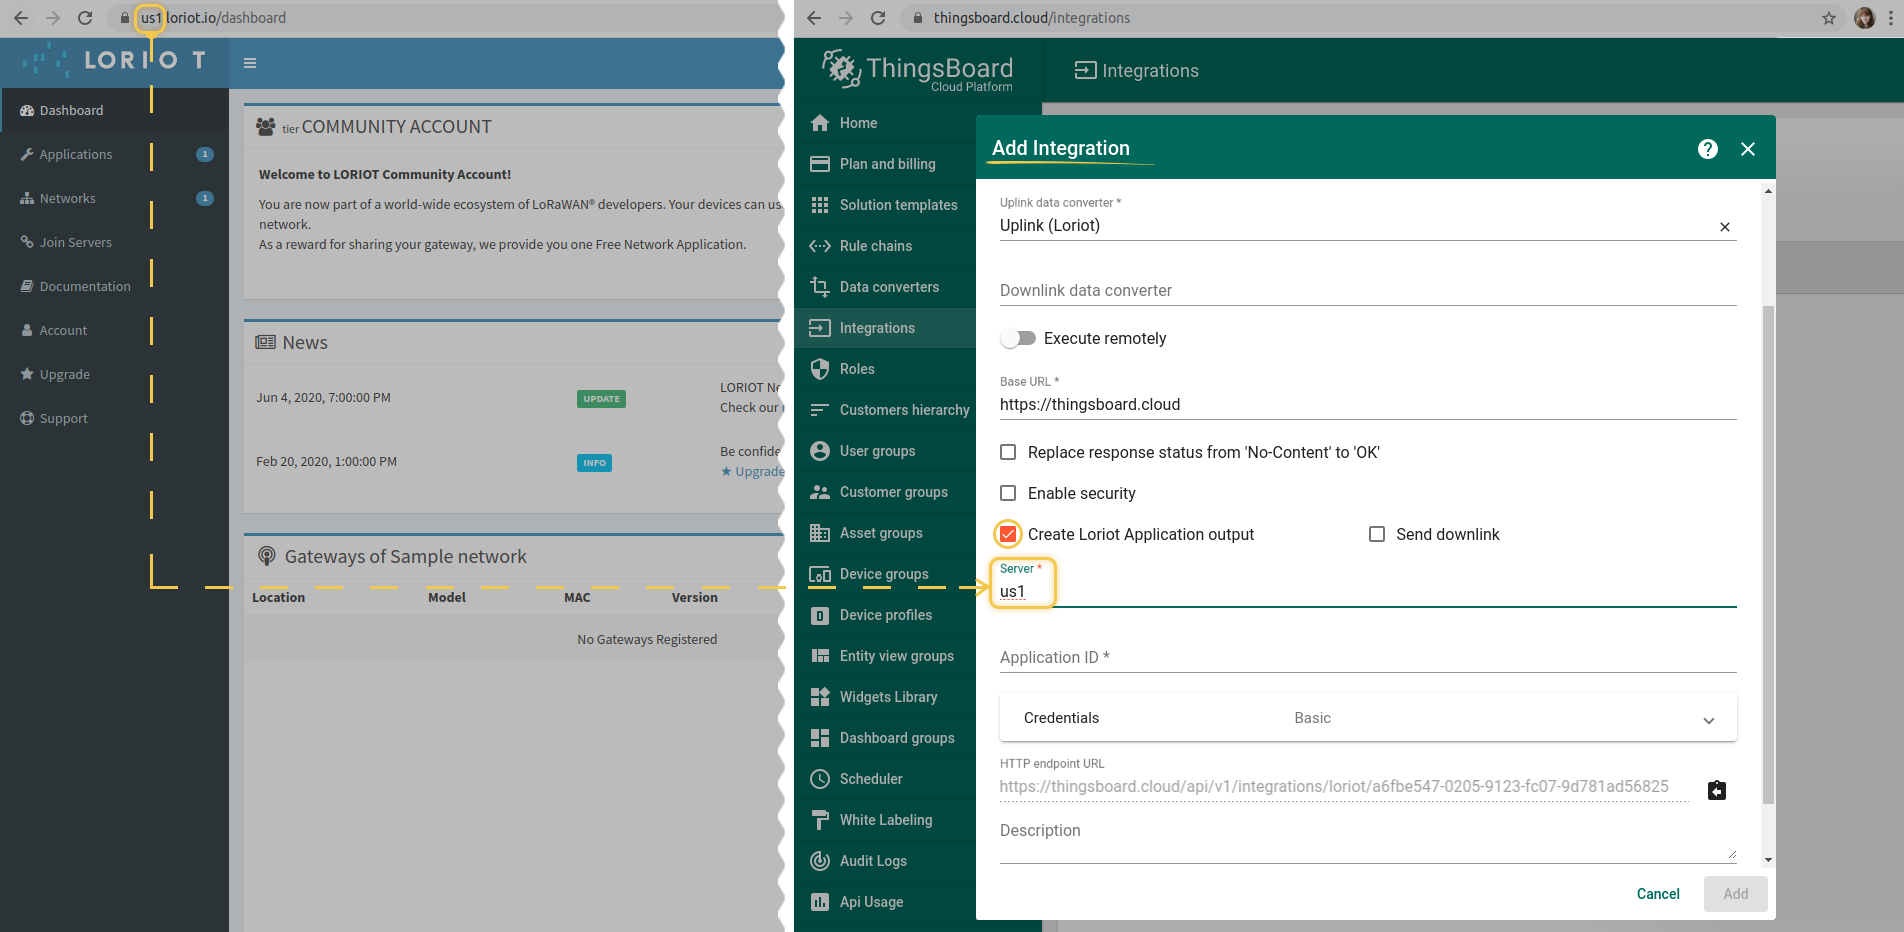
Task: Copy the HTTP endpoint URL
Action: click(1717, 791)
